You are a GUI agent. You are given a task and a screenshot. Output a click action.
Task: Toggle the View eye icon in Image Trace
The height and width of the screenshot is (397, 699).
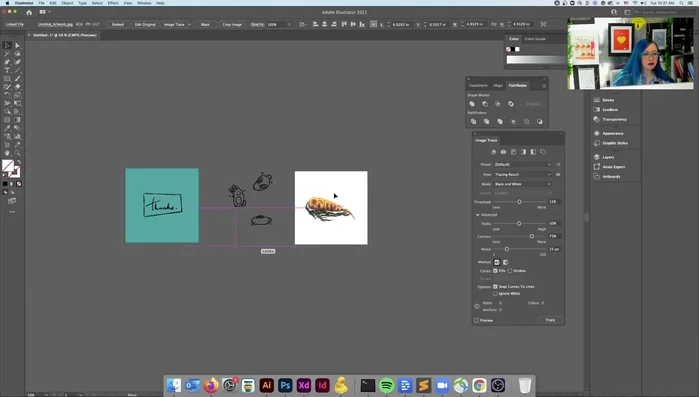click(x=558, y=175)
